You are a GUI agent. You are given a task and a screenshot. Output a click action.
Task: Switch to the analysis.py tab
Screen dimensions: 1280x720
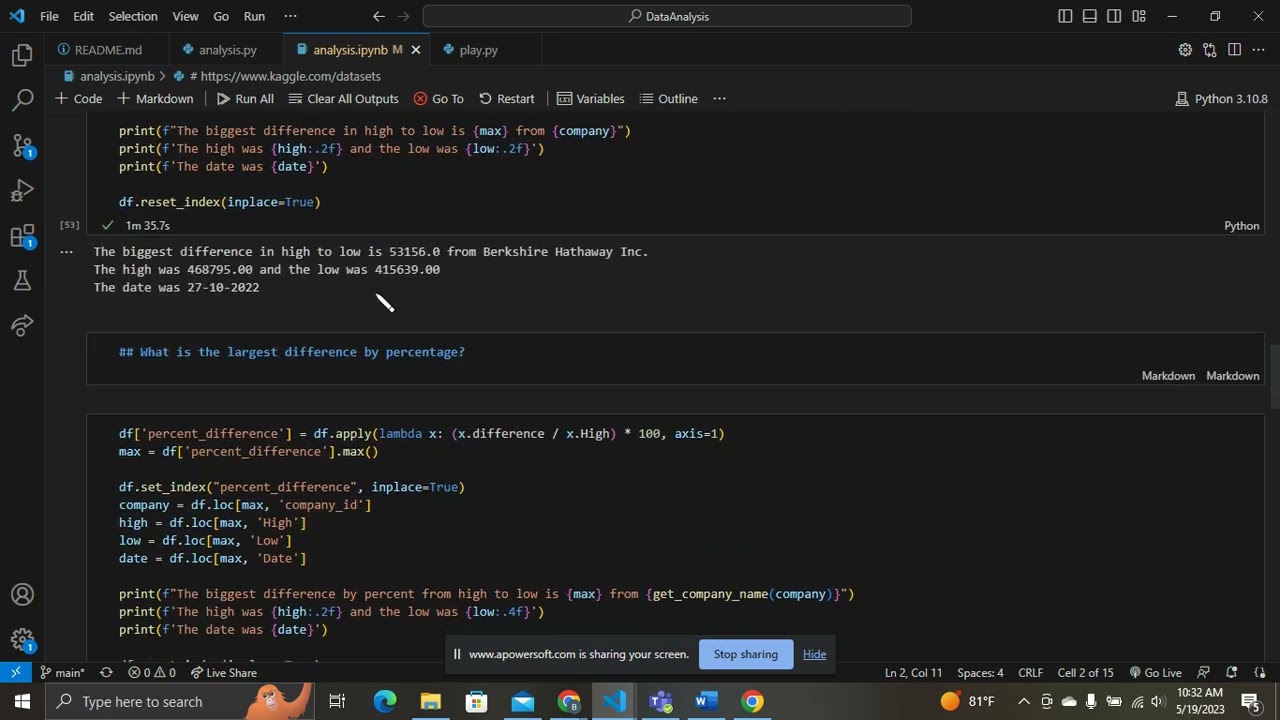227,49
